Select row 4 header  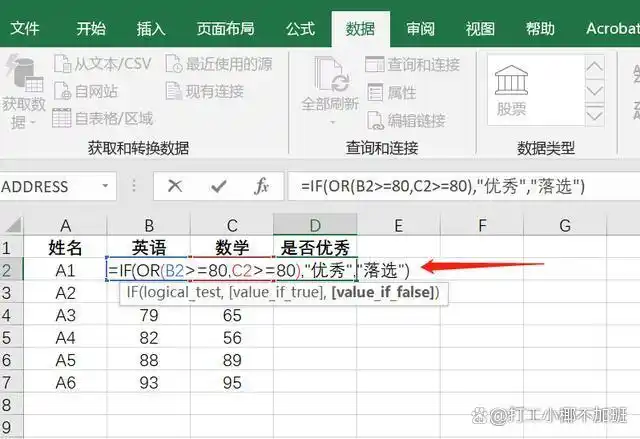click(x=11, y=315)
